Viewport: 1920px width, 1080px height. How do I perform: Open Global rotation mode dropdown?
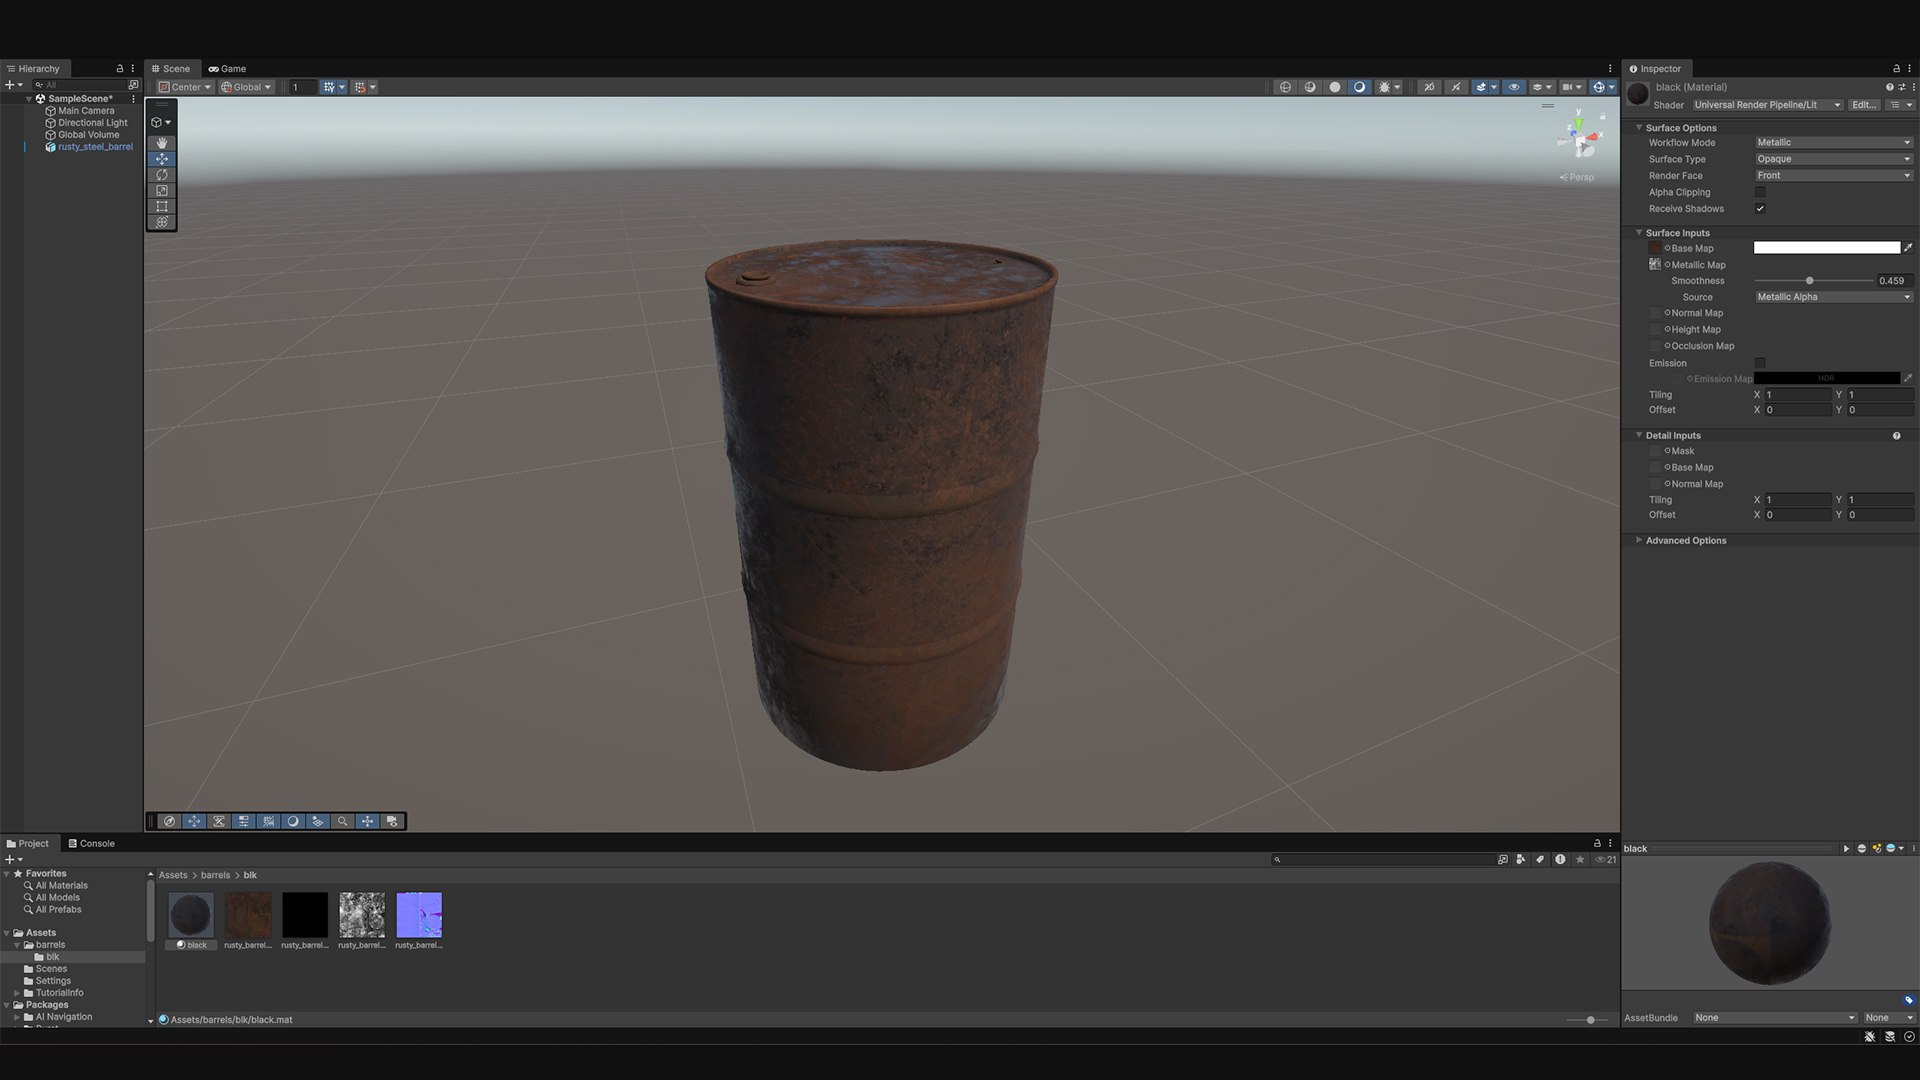coord(246,87)
